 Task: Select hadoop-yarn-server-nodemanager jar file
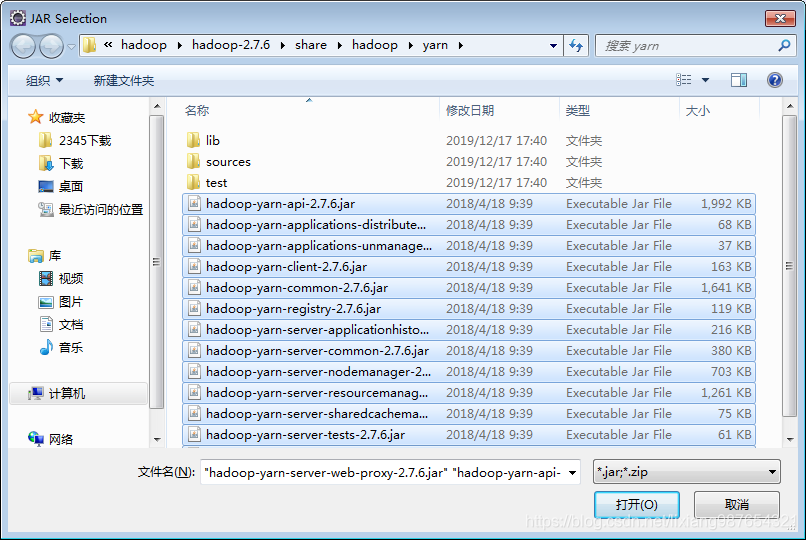coord(468,372)
